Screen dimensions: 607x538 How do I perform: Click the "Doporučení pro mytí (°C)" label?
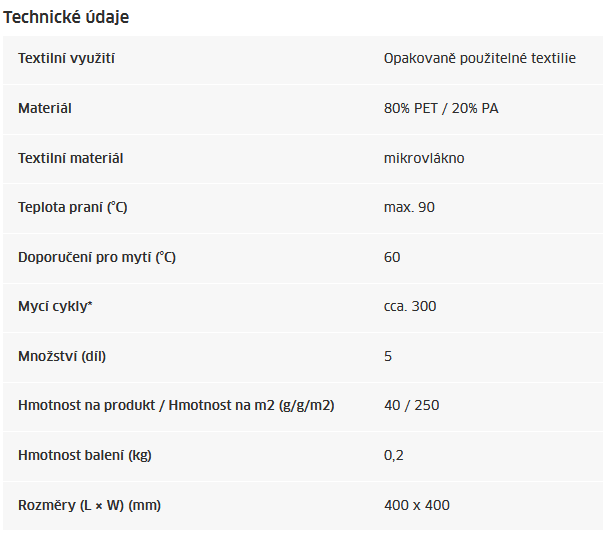click(x=97, y=257)
